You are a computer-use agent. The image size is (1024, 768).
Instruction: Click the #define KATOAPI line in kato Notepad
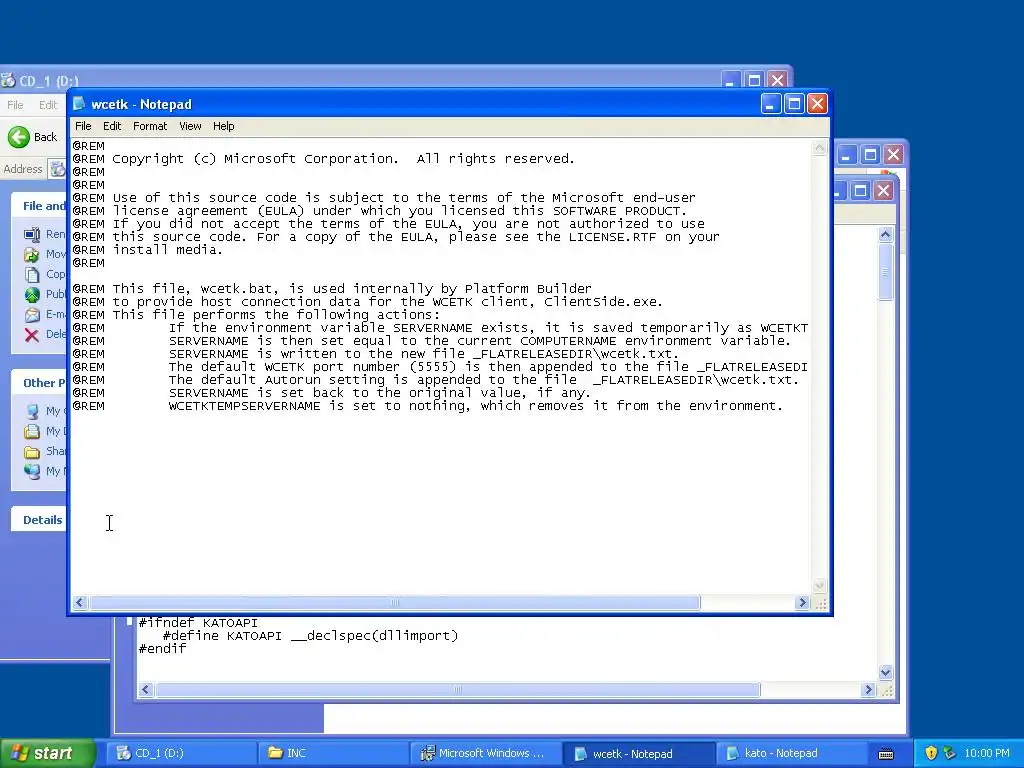310,635
